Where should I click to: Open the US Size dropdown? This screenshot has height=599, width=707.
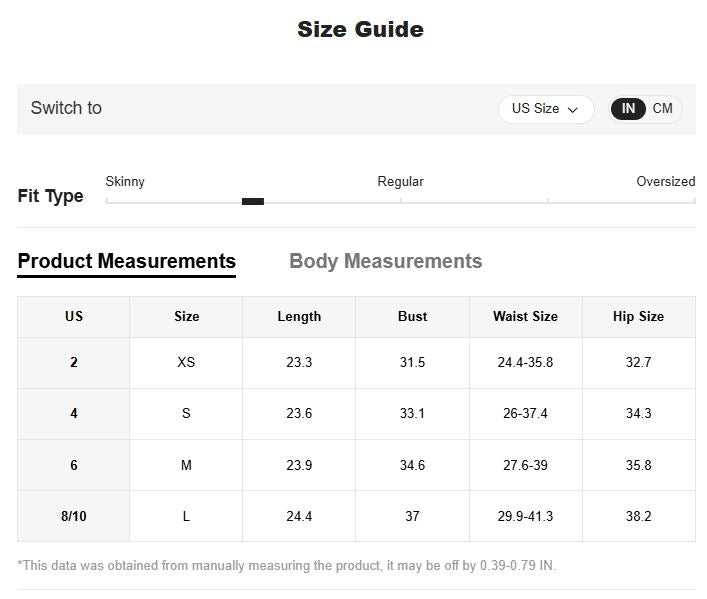pos(545,109)
